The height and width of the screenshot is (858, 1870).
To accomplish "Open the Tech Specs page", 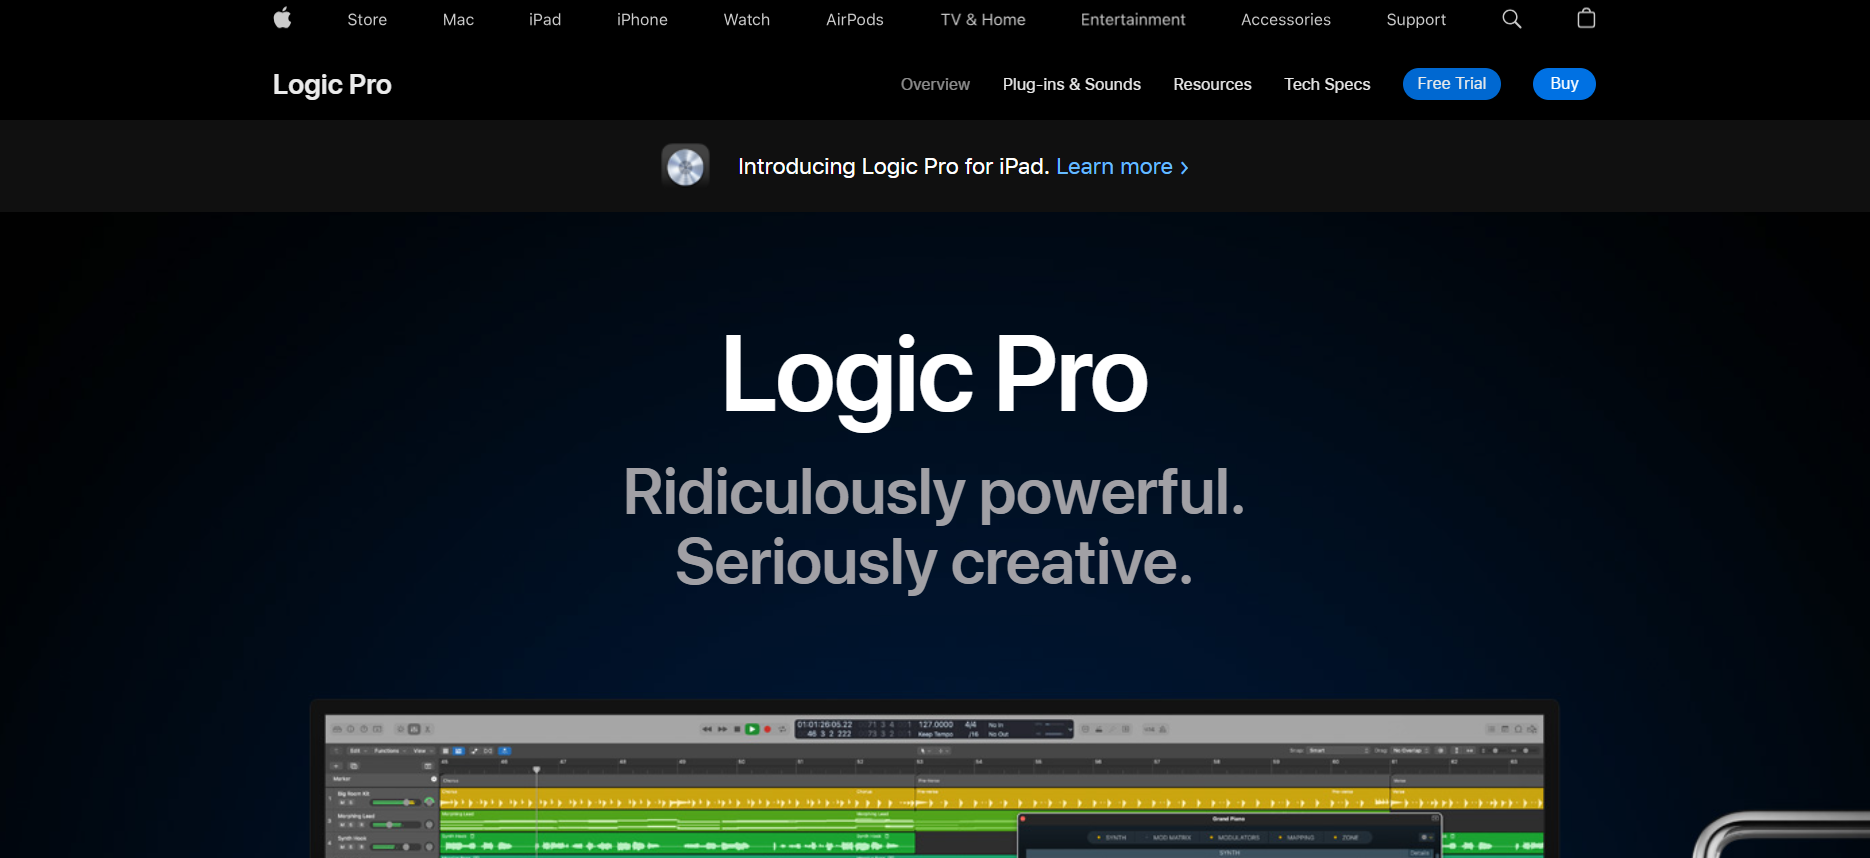I will (x=1327, y=85).
